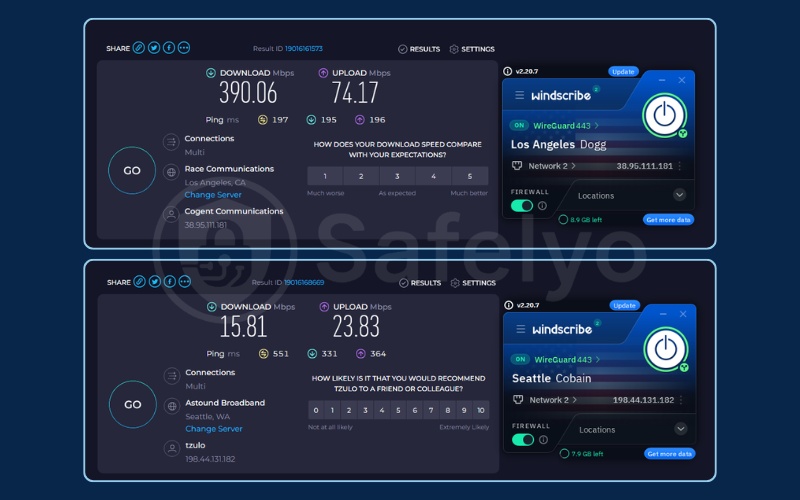Open hamburger menu in Seattle Windscribe window
Viewport: 800px width, 500px height.
click(x=520, y=329)
